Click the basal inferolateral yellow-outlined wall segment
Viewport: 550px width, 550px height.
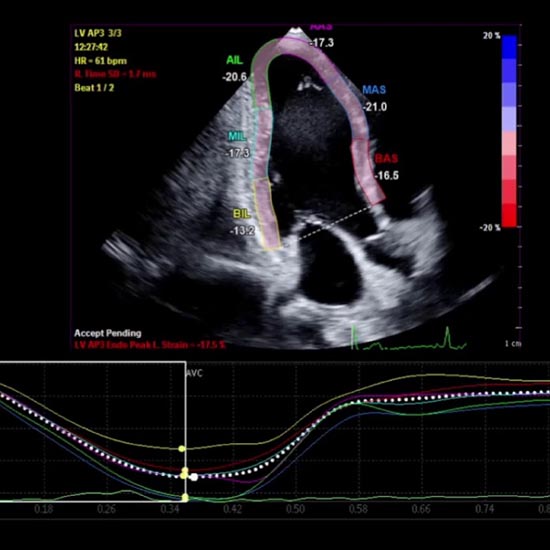[x=267, y=214]
